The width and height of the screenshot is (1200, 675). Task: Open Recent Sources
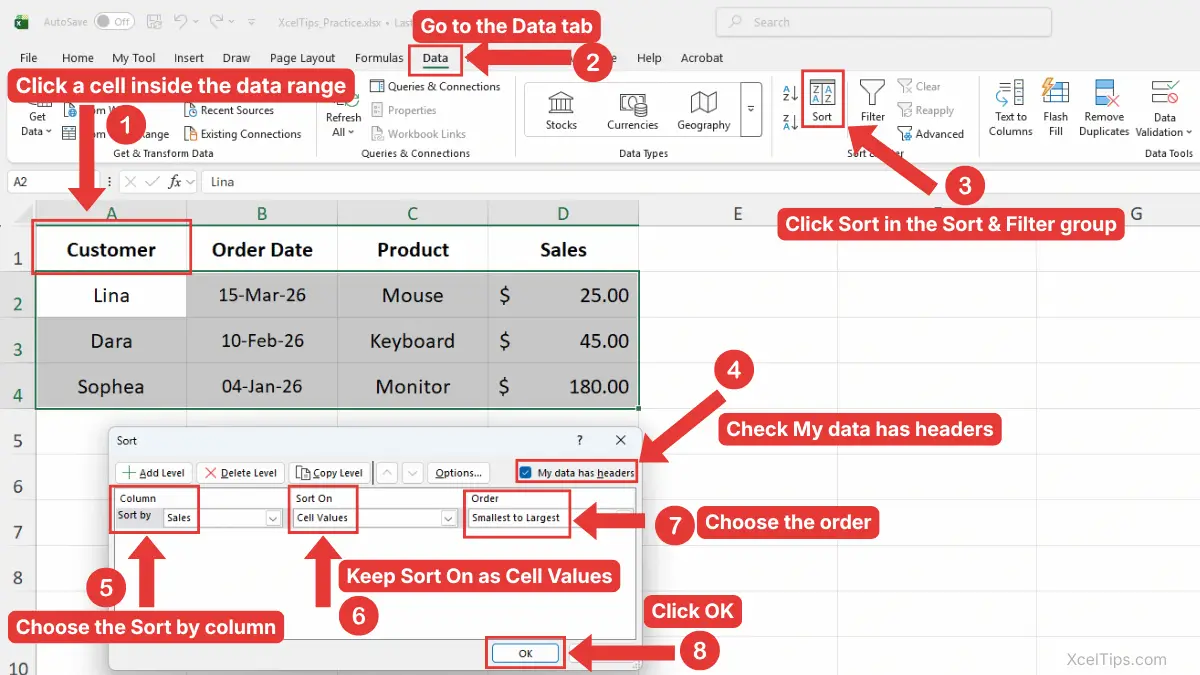(x=228, y=110)
